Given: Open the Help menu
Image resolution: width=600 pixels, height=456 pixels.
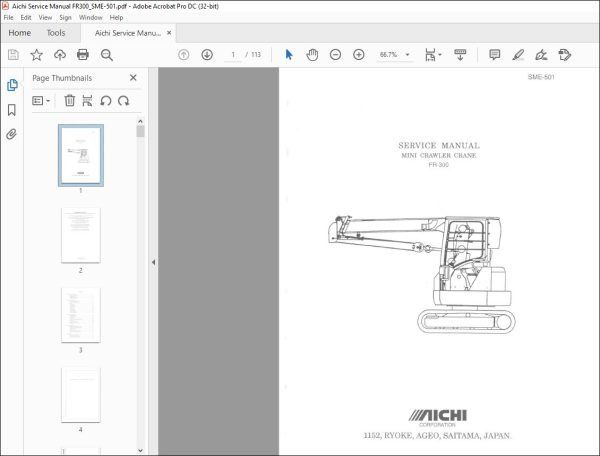Looking at the screenshot, I should point(116,18).
